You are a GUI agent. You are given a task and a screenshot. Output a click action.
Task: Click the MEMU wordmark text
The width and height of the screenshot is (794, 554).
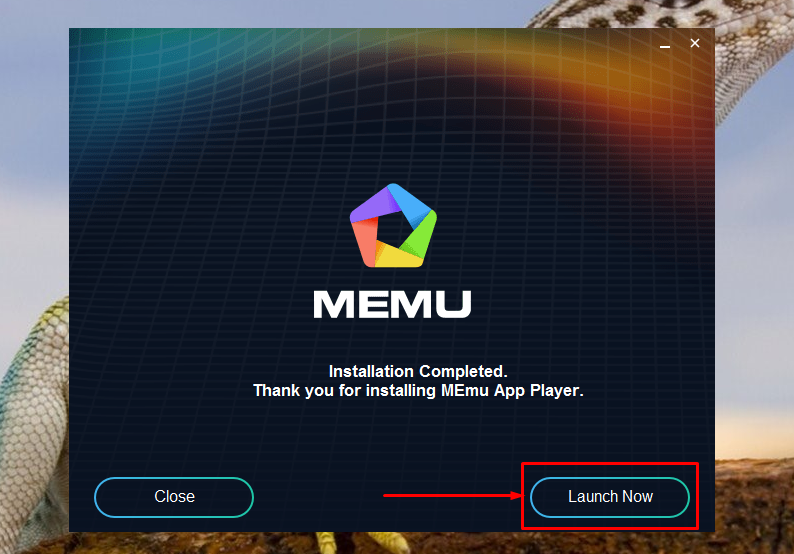[x=392, y=304]
